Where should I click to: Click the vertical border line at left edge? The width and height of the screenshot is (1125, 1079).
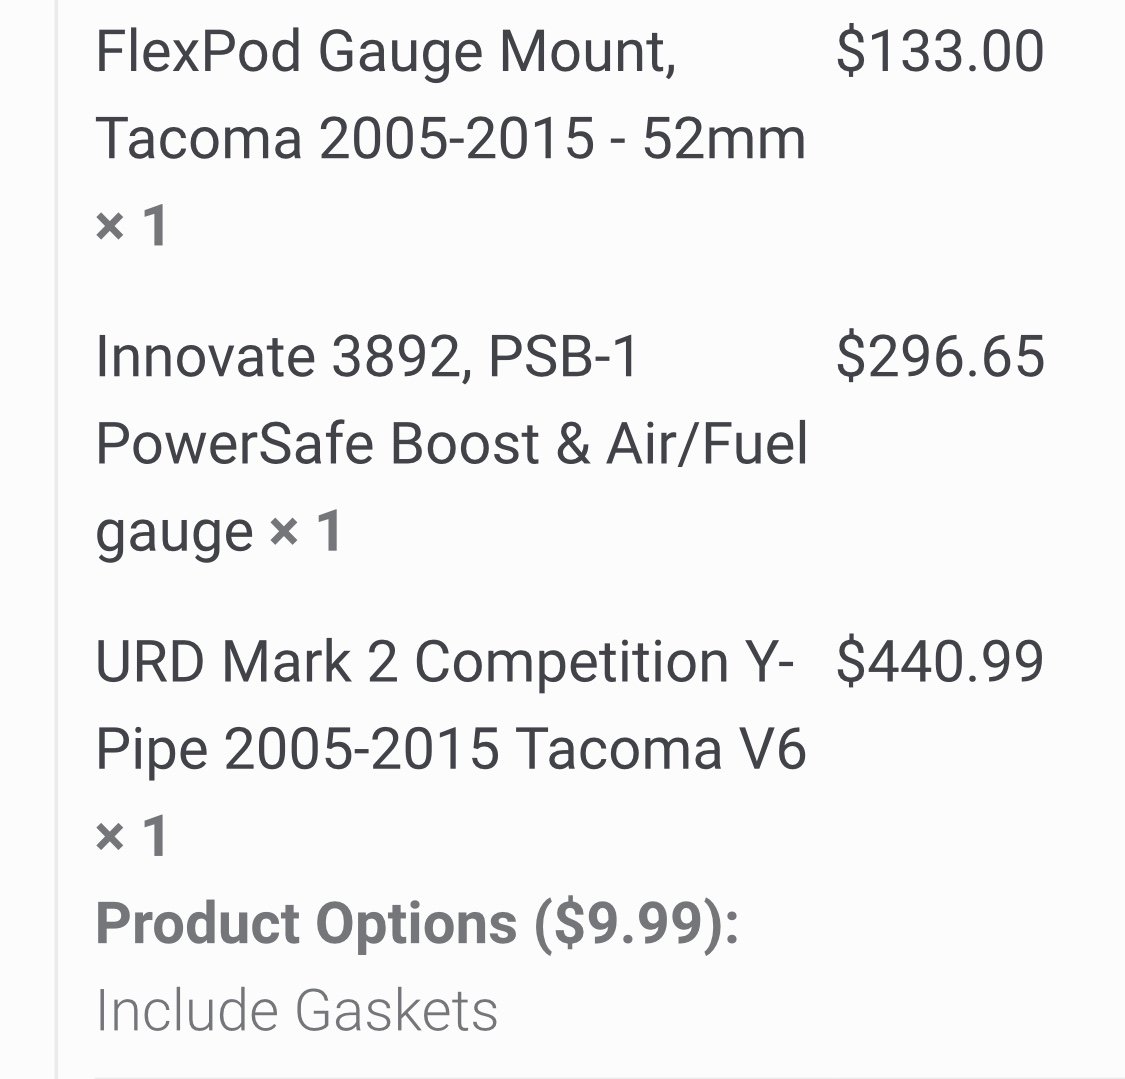(56, 540)
